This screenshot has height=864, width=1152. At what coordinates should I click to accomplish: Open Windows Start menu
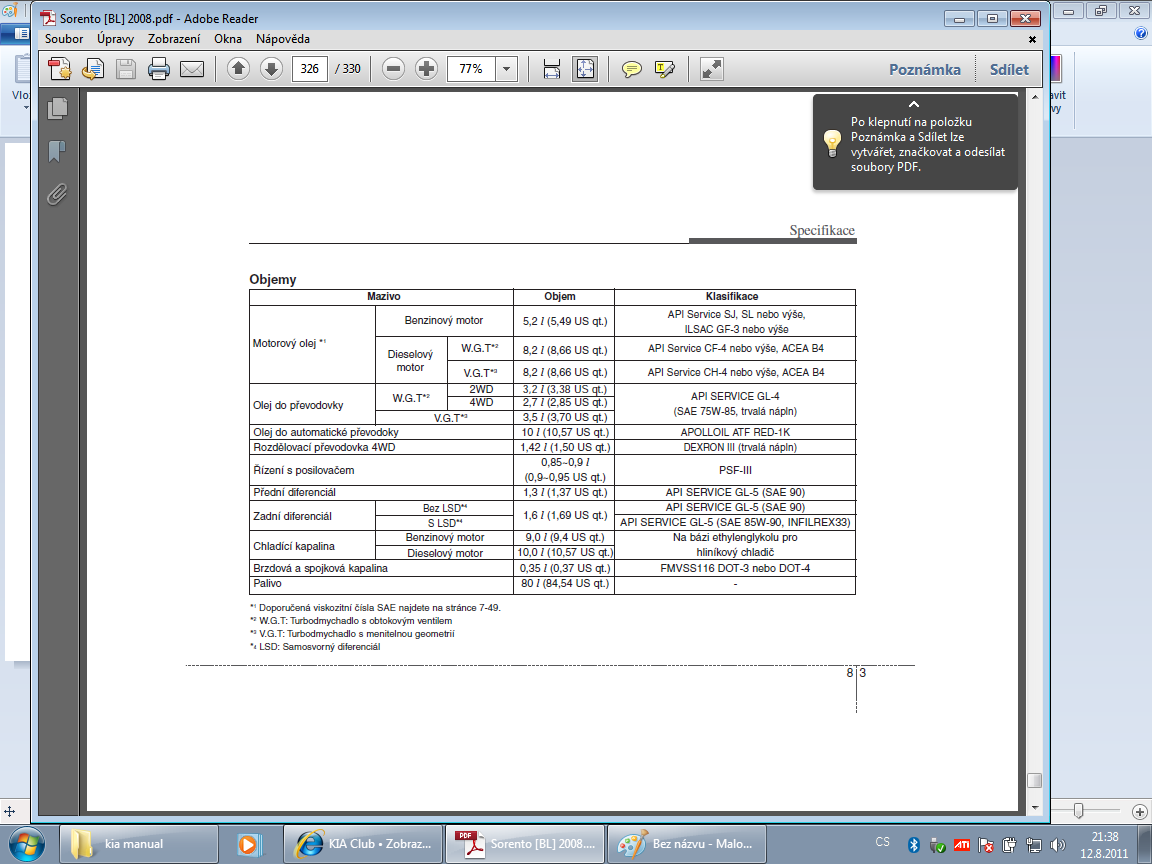pyautogui.click(x=26, y=844)
